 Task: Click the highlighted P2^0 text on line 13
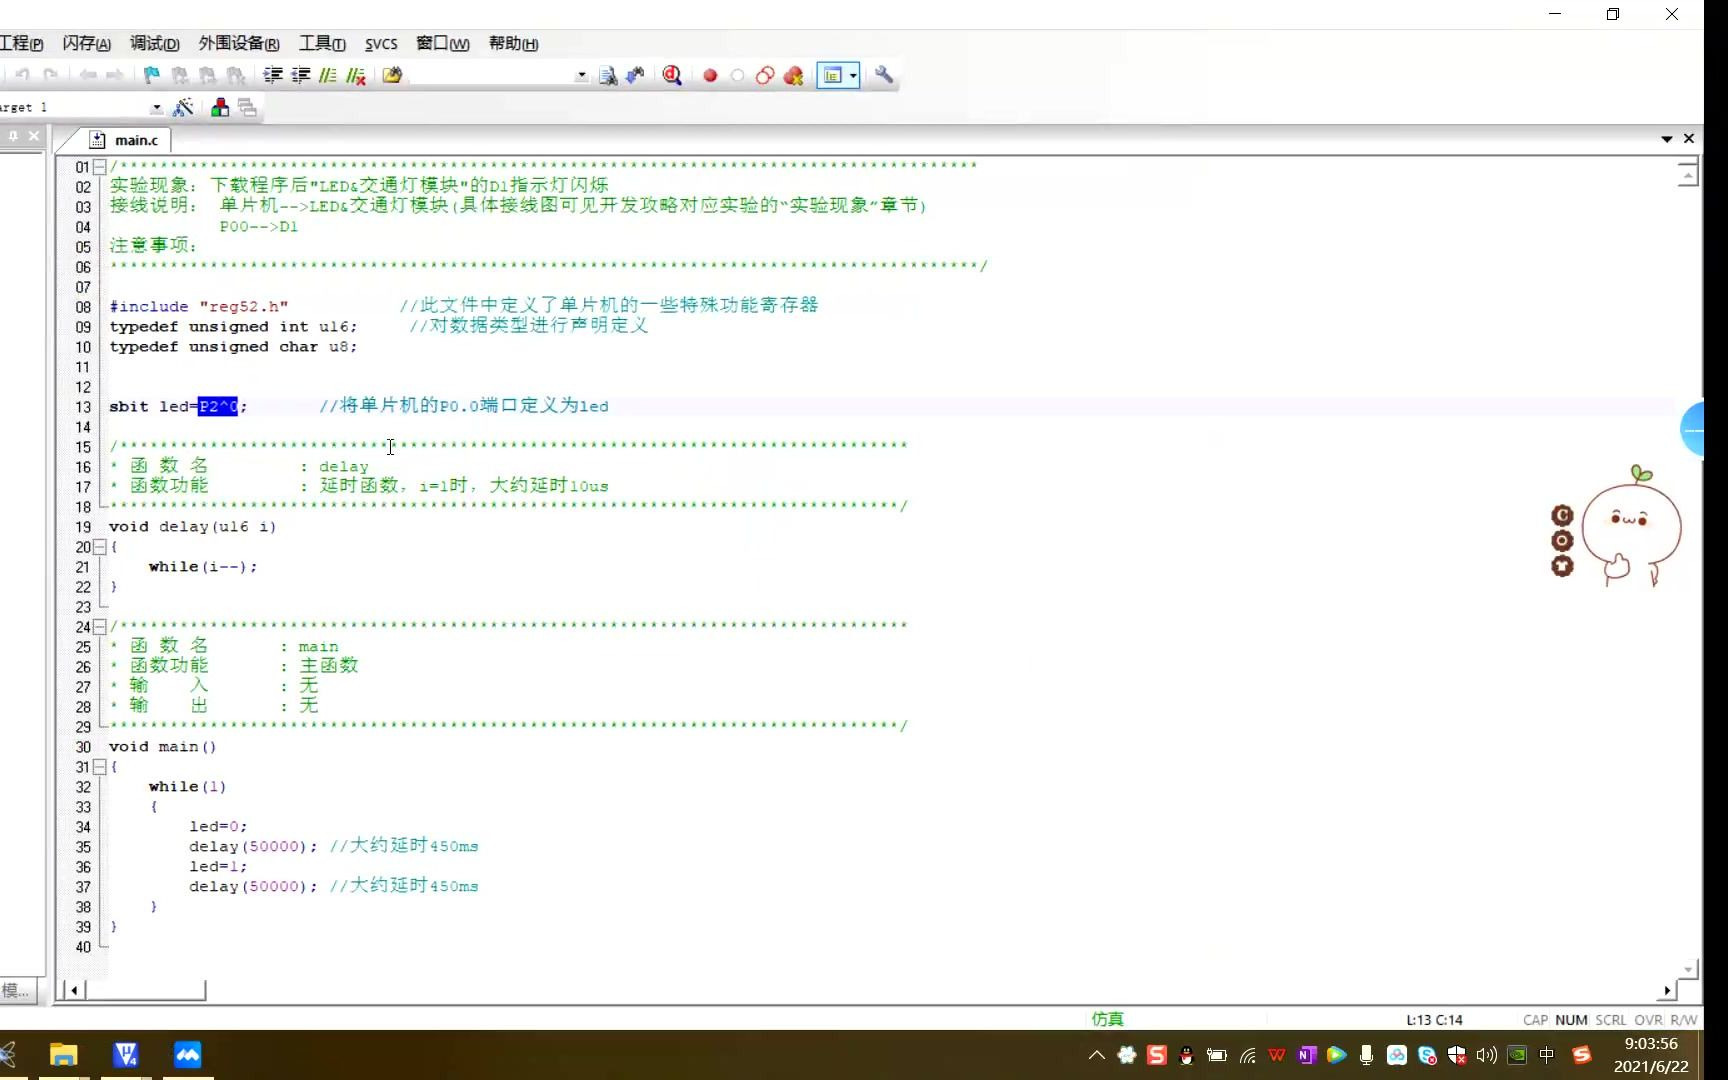click(218, 406)
